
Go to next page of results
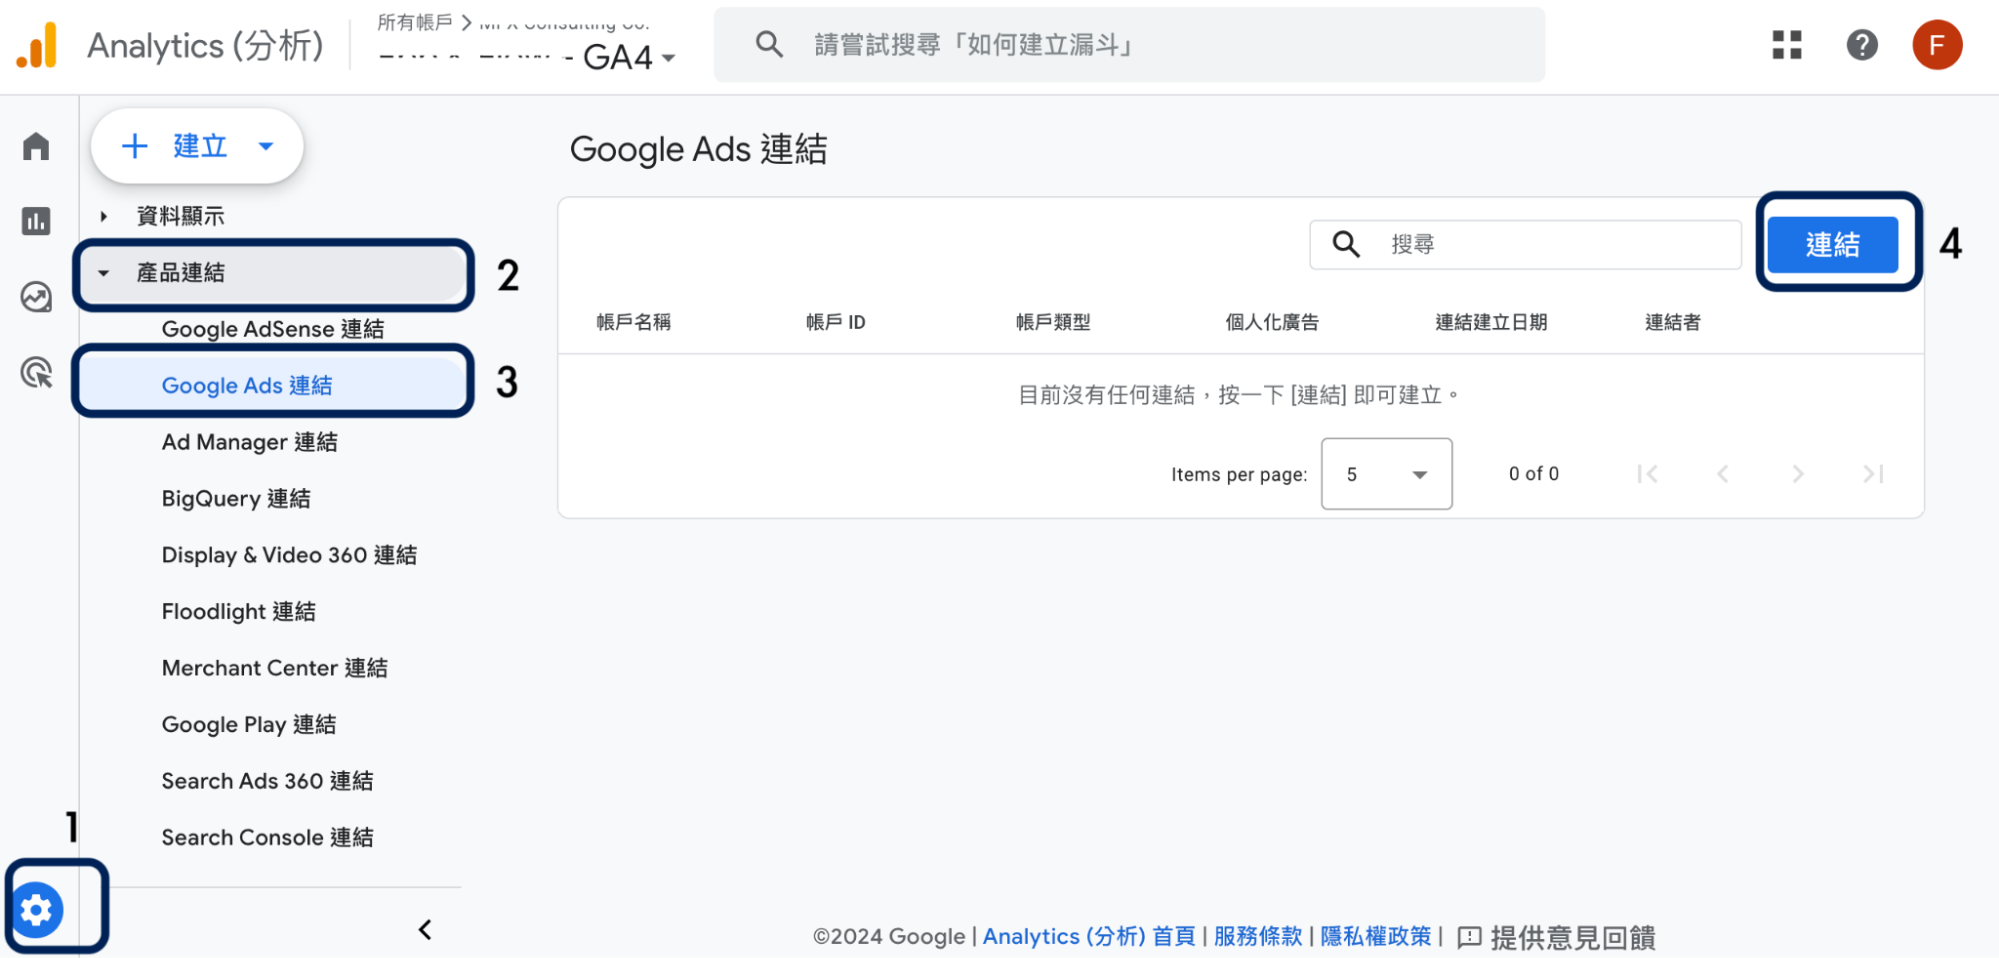click(x=1798, y=474)
